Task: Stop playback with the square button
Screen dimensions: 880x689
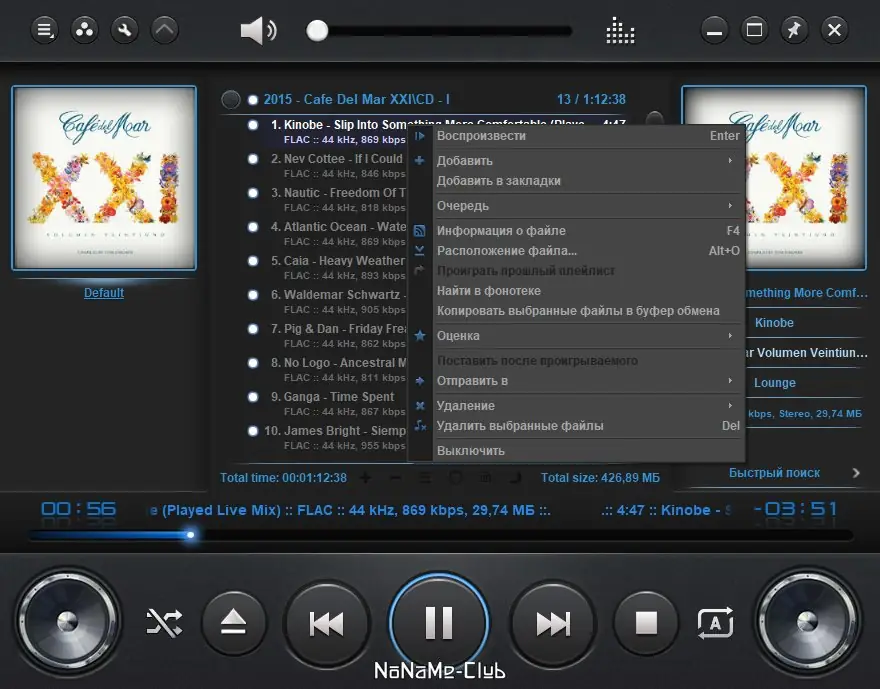Action: point(646,623)
